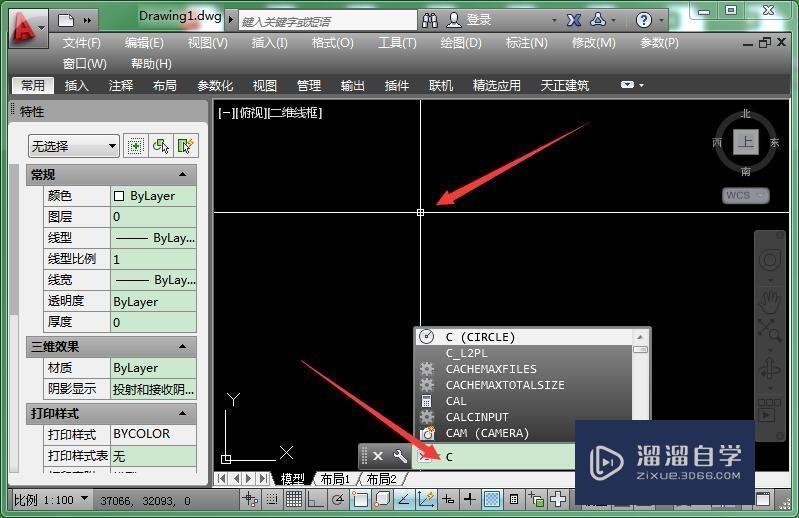Toggle Snap Mode in status bar
Screen dimensions: 799x518
pyautogui.click(x=272, y=500)
